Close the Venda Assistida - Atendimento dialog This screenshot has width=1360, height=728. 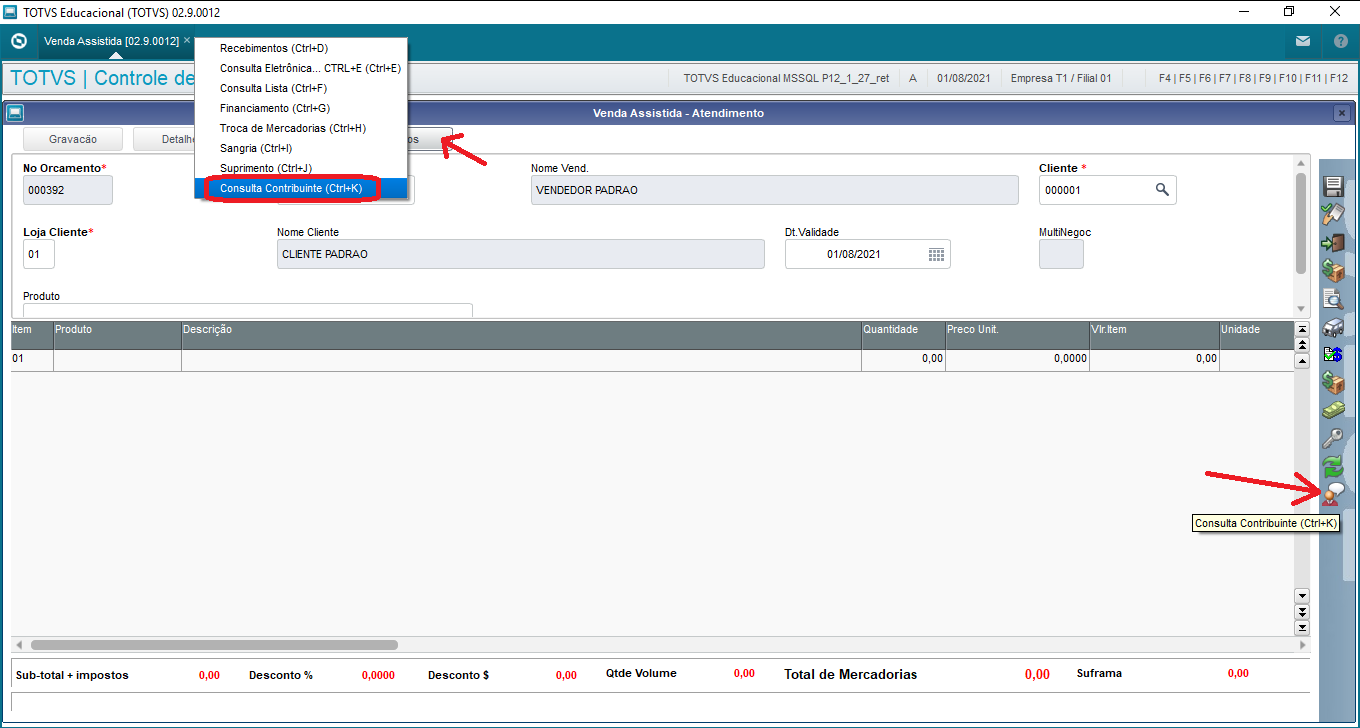point(1342,114)
